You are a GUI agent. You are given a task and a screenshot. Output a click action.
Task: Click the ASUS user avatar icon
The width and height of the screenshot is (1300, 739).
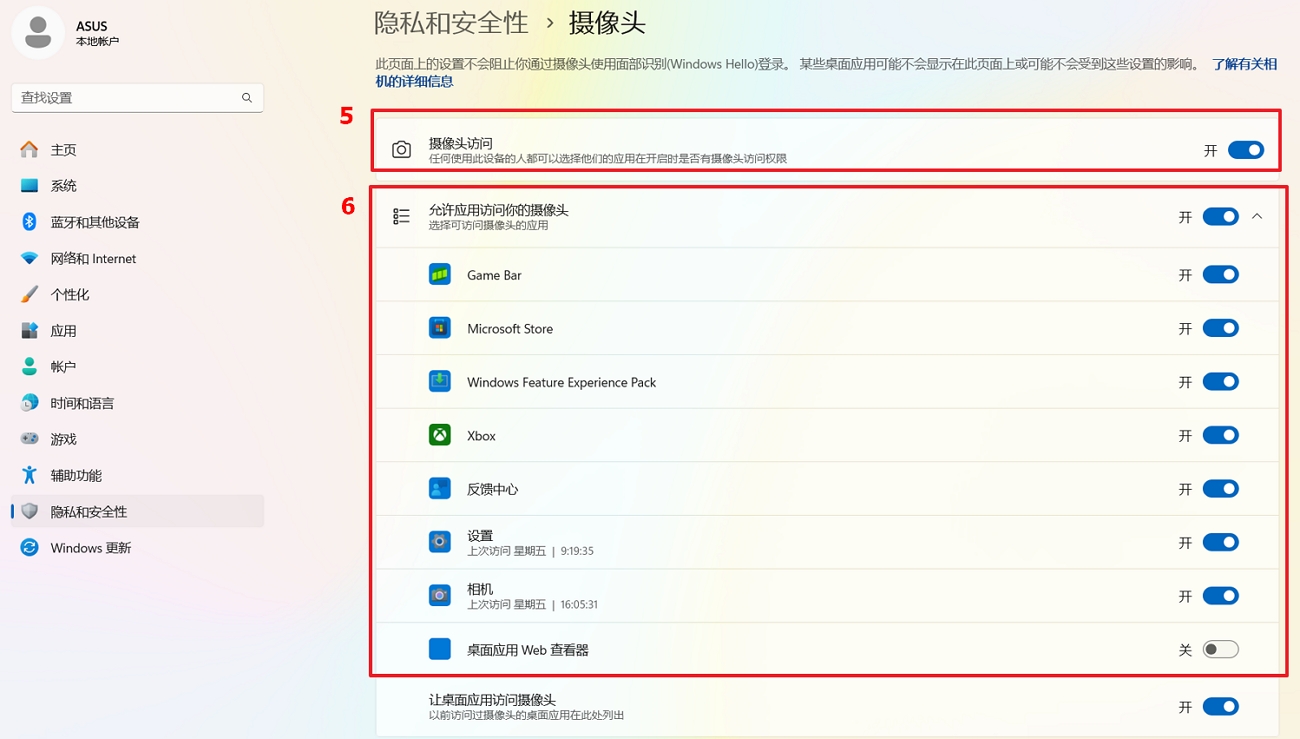coord(38,33)
